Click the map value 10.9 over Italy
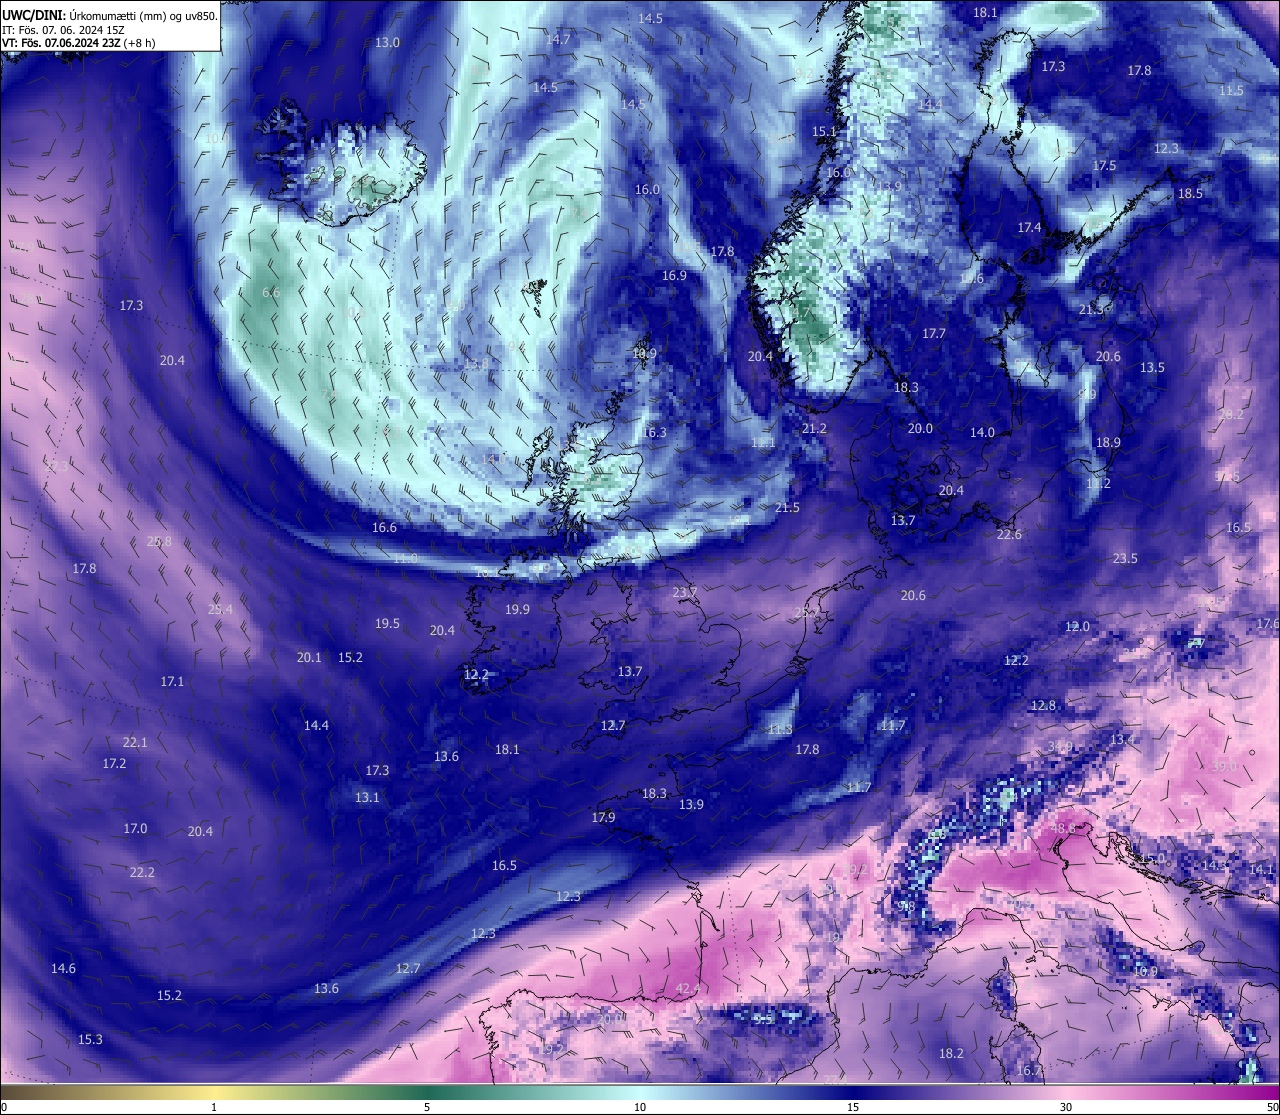The width and height of the screenshot is (1280, 1115). point(1145,971)
